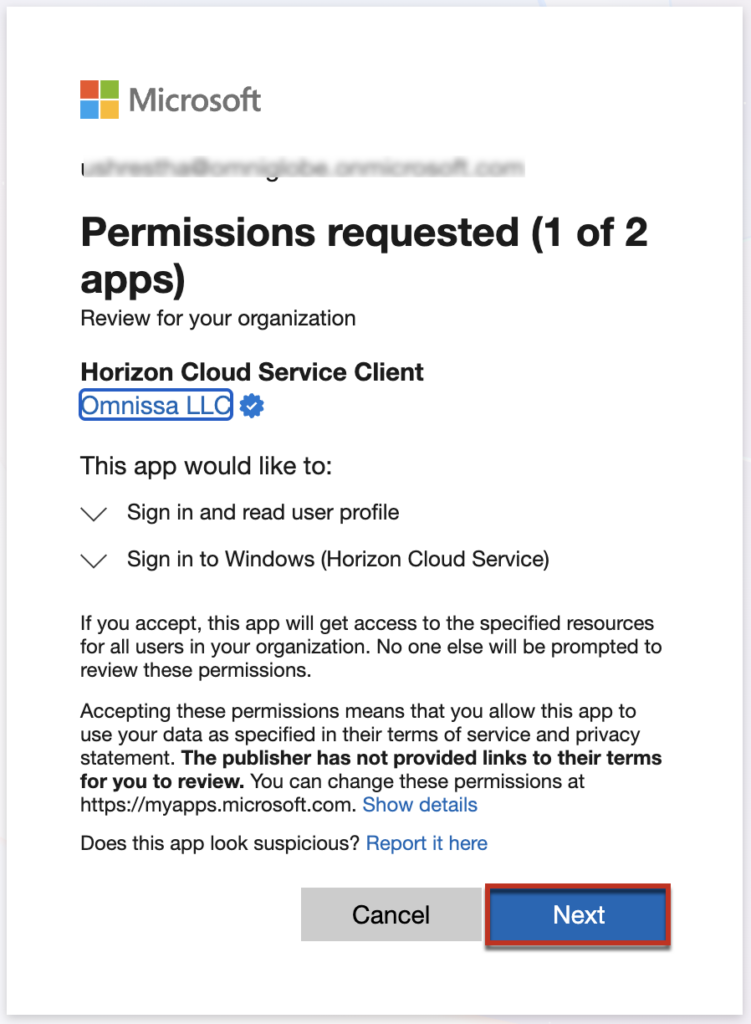
Task: Click the 'This app would like to:' label
Action: pos(206,466)
